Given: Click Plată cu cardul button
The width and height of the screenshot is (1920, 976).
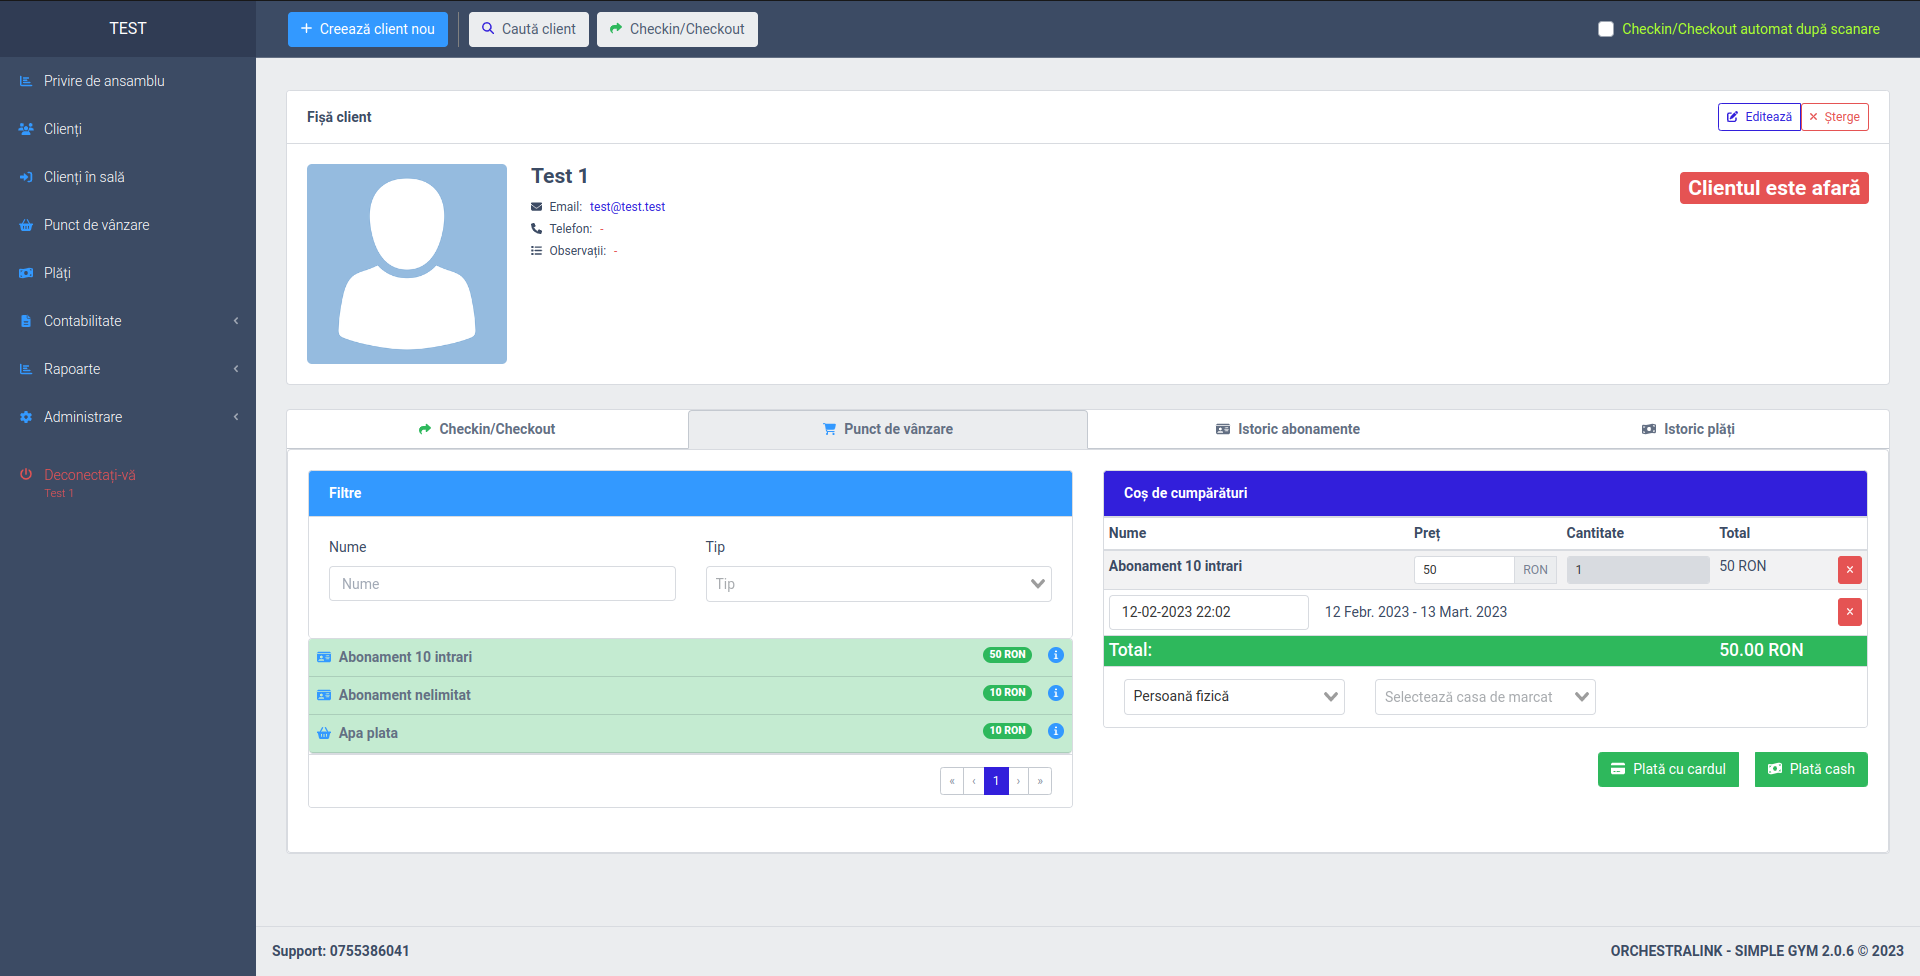Looking at the screenshot, I should coord(1668,769).
